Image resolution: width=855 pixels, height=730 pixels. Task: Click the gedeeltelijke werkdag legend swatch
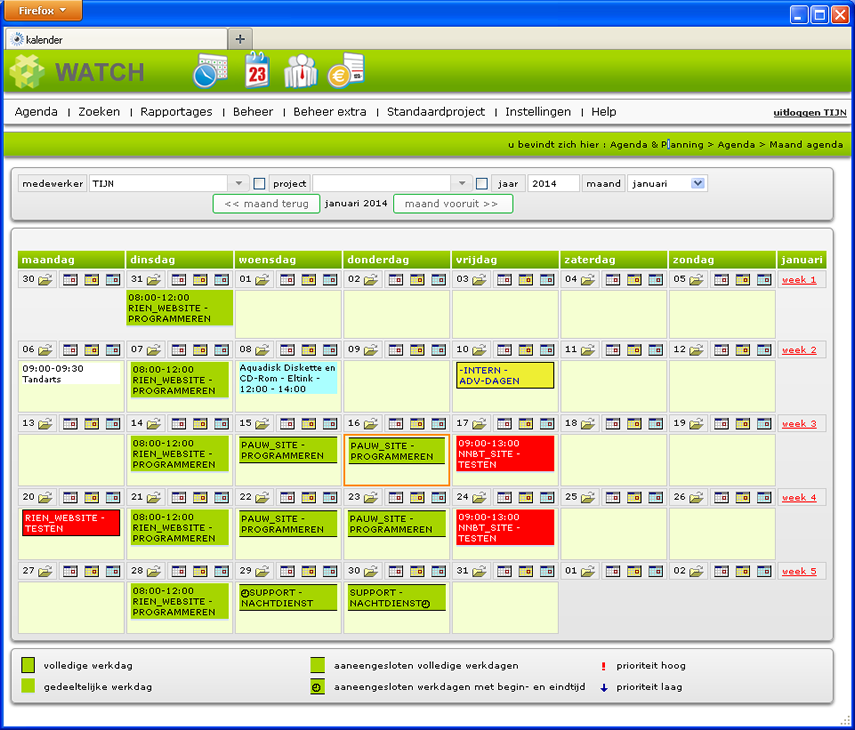point(28,686)
